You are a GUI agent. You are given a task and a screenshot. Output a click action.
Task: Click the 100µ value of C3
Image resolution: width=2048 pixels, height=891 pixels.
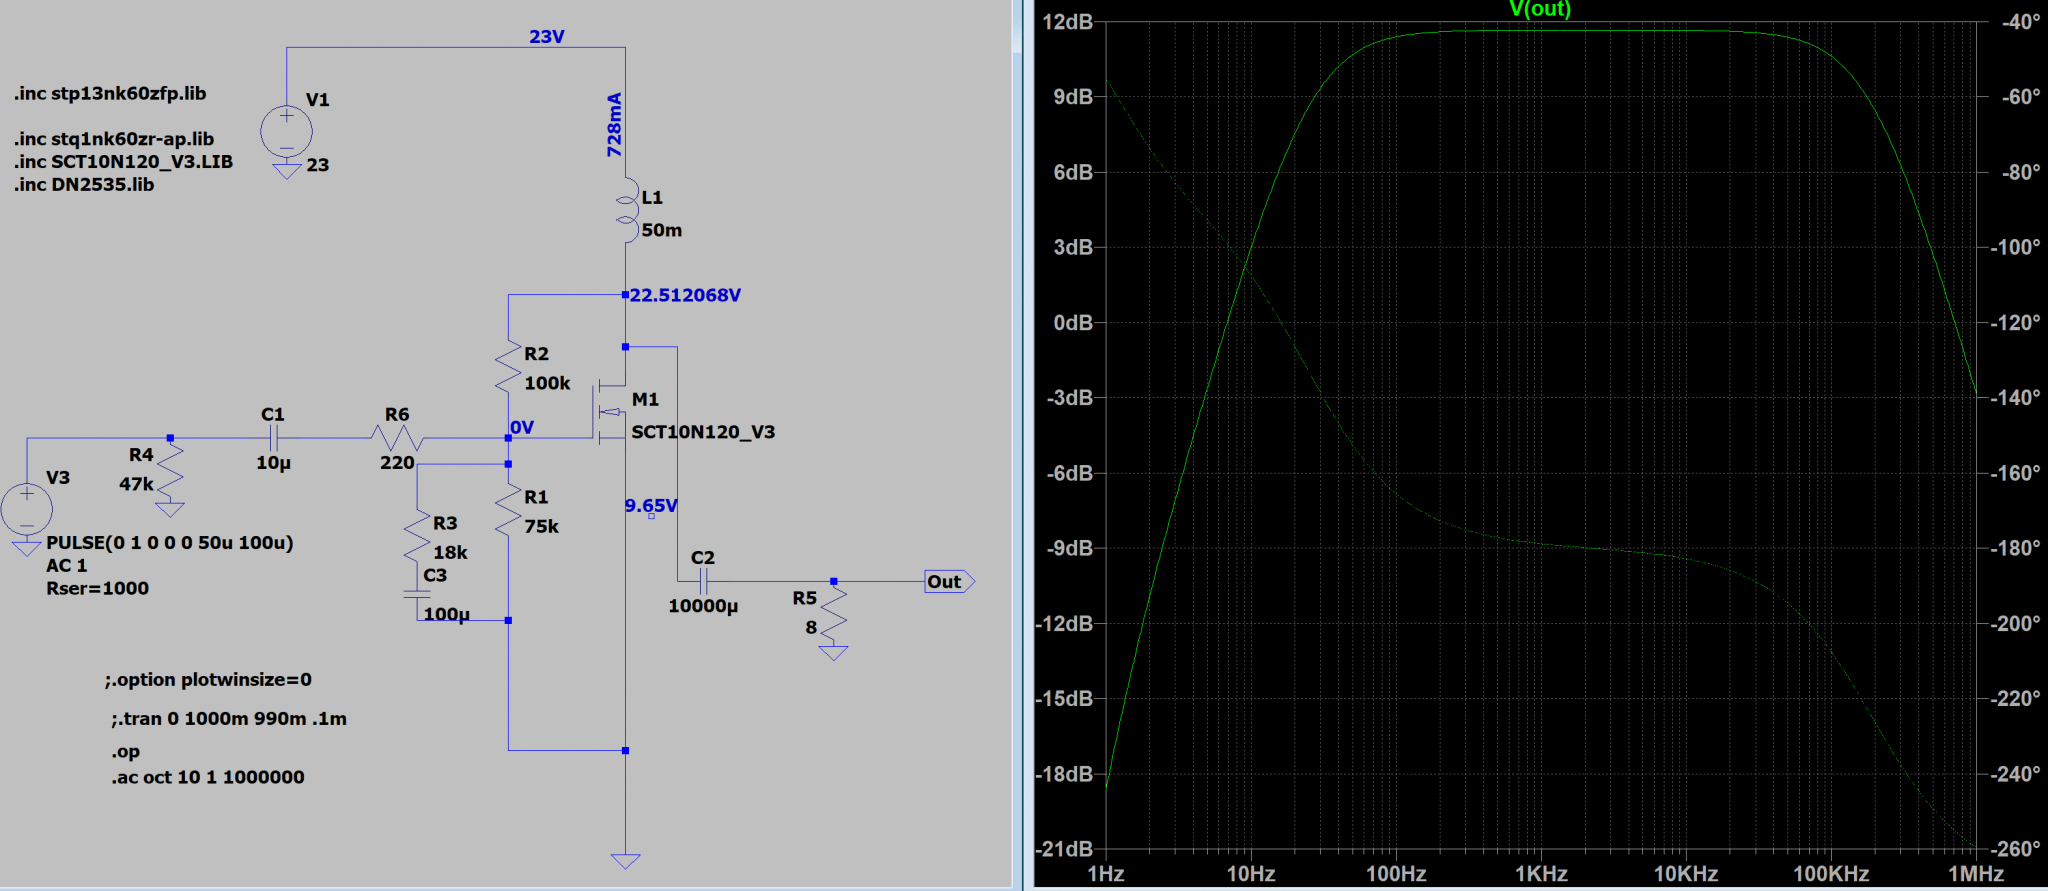pos(446,614)
